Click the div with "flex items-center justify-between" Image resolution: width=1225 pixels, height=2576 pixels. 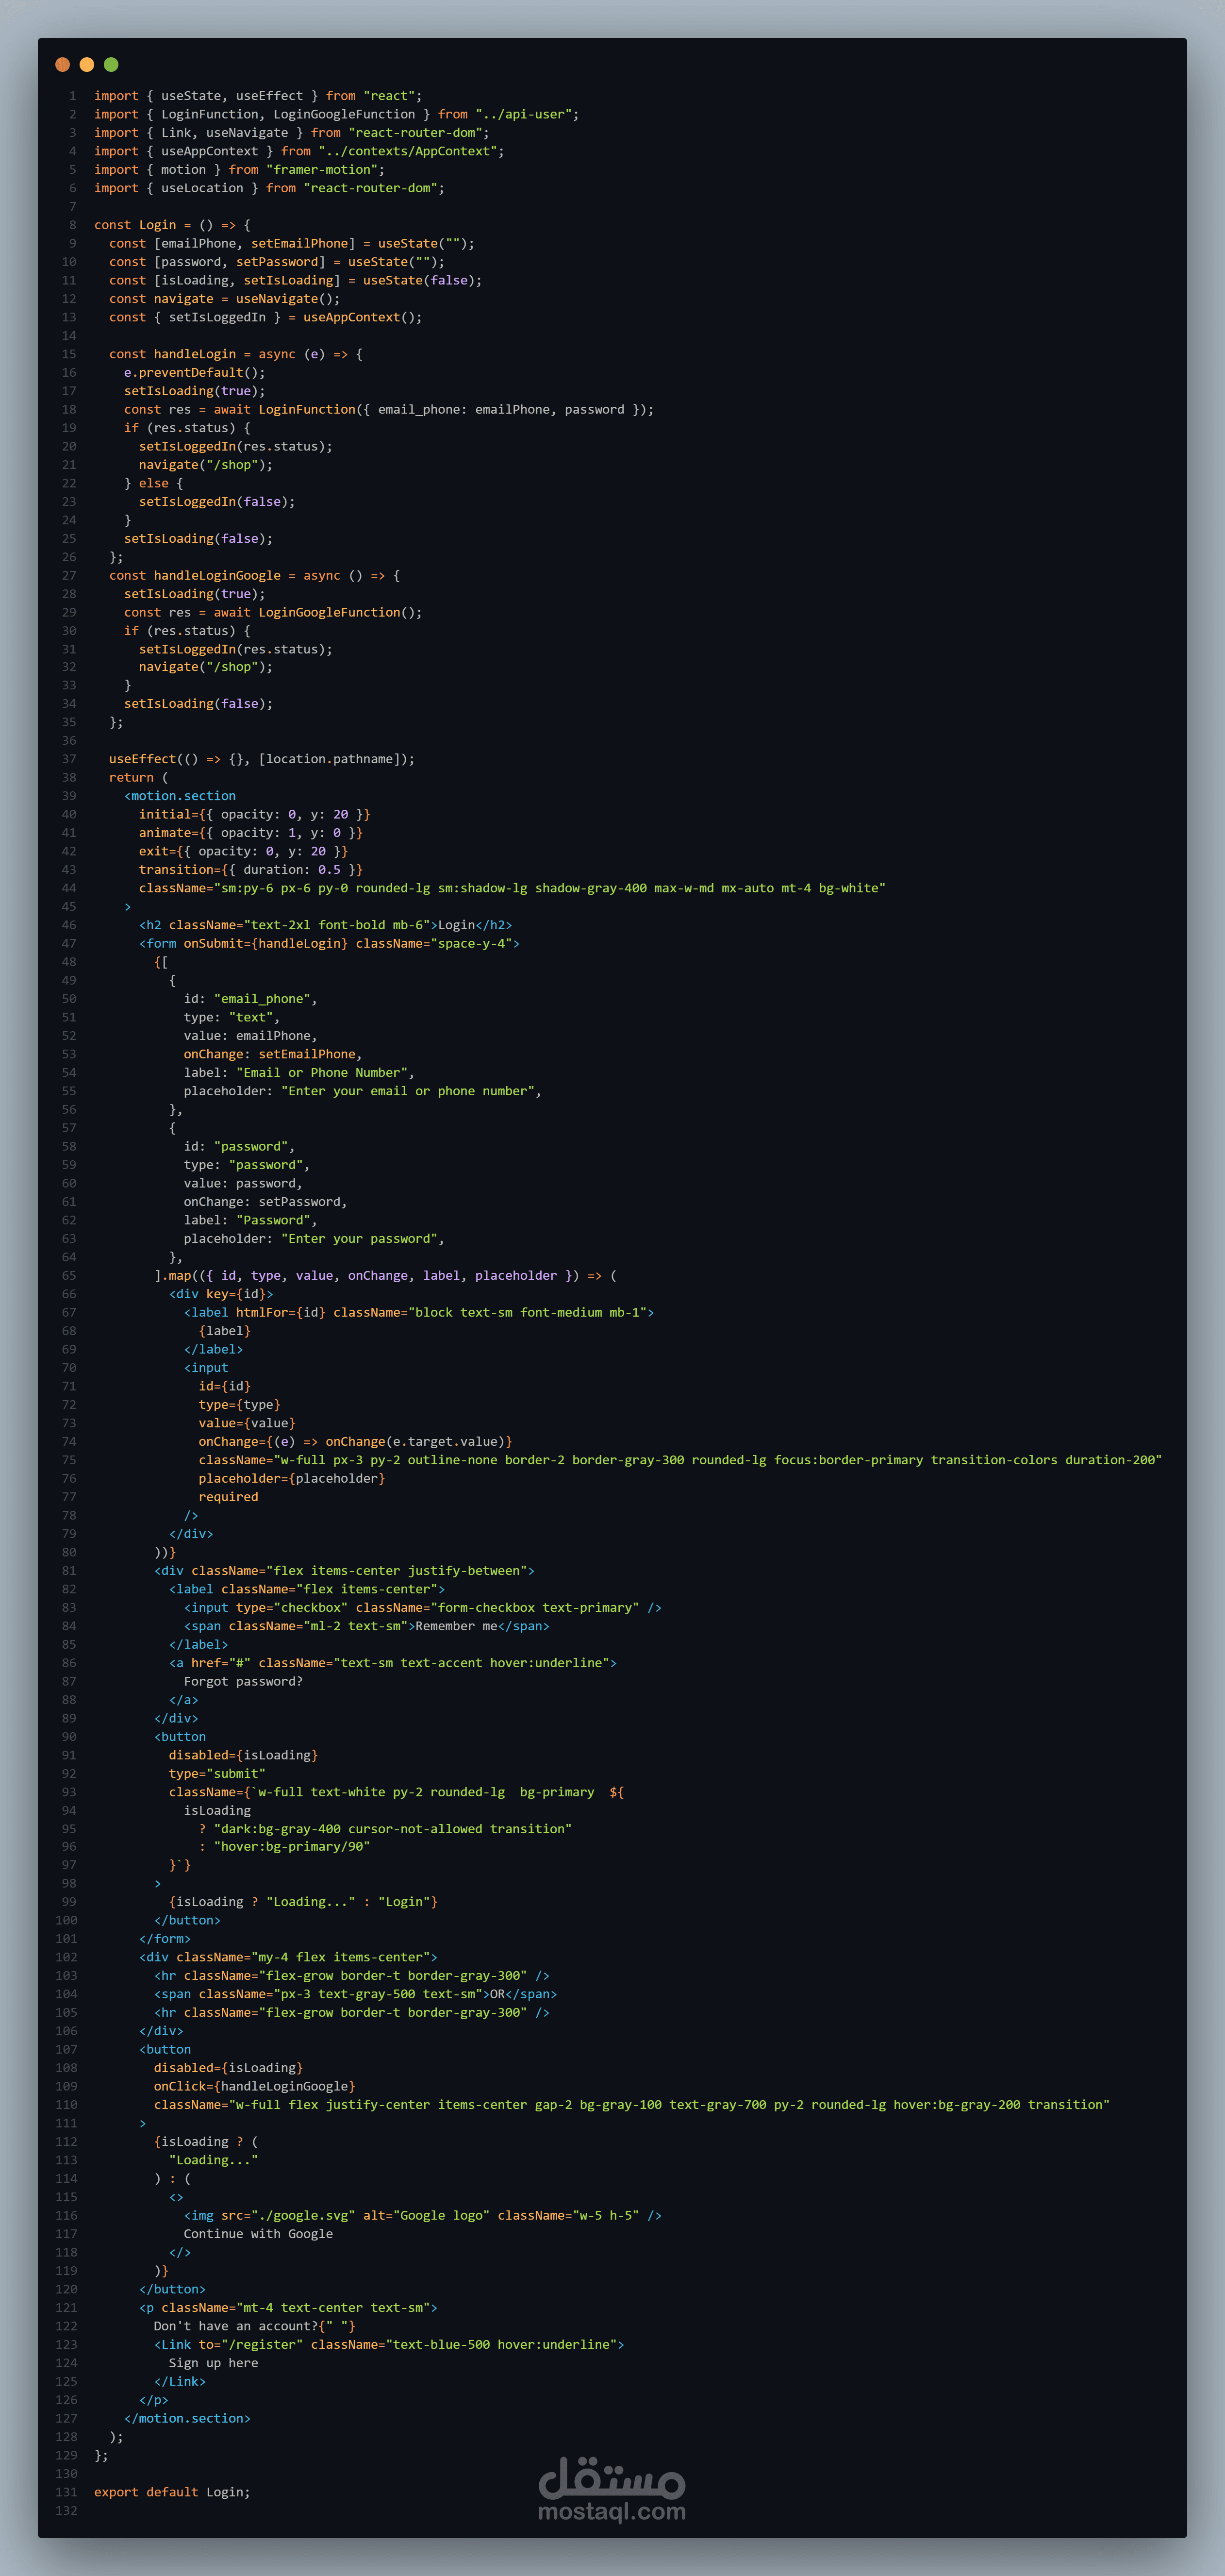click(345, 1571)
